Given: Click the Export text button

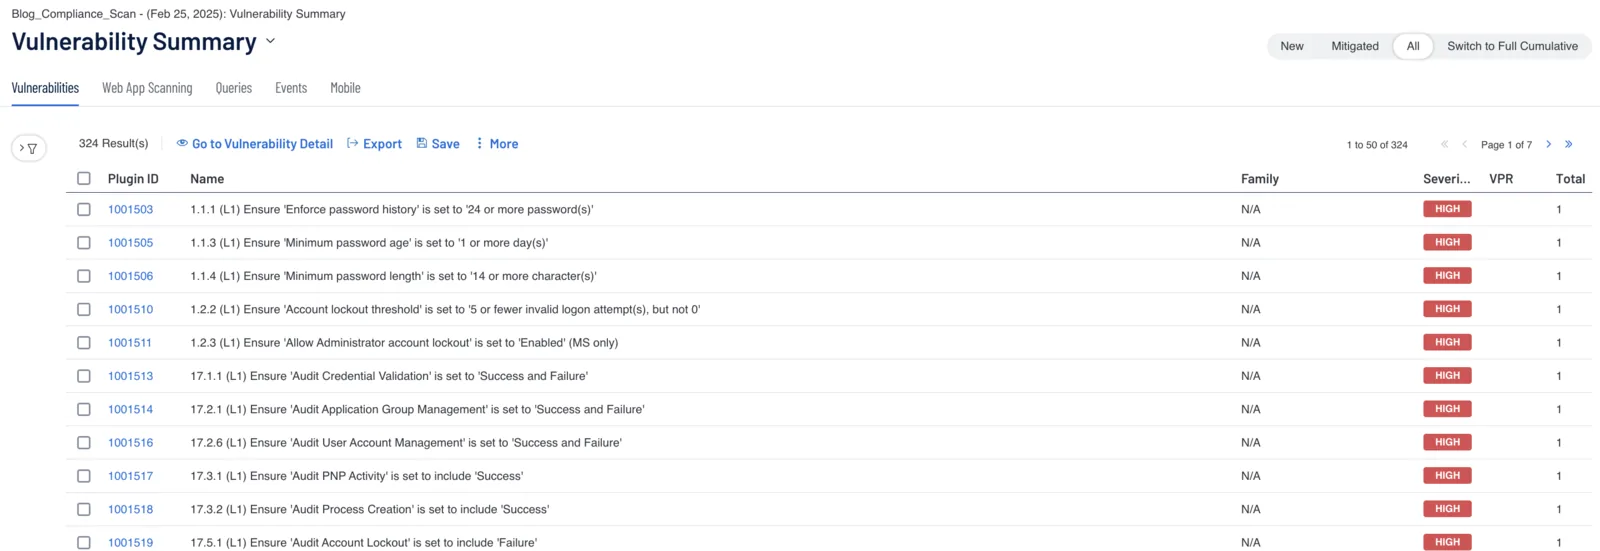Looking at the screenshot, I should coord(382,144).
